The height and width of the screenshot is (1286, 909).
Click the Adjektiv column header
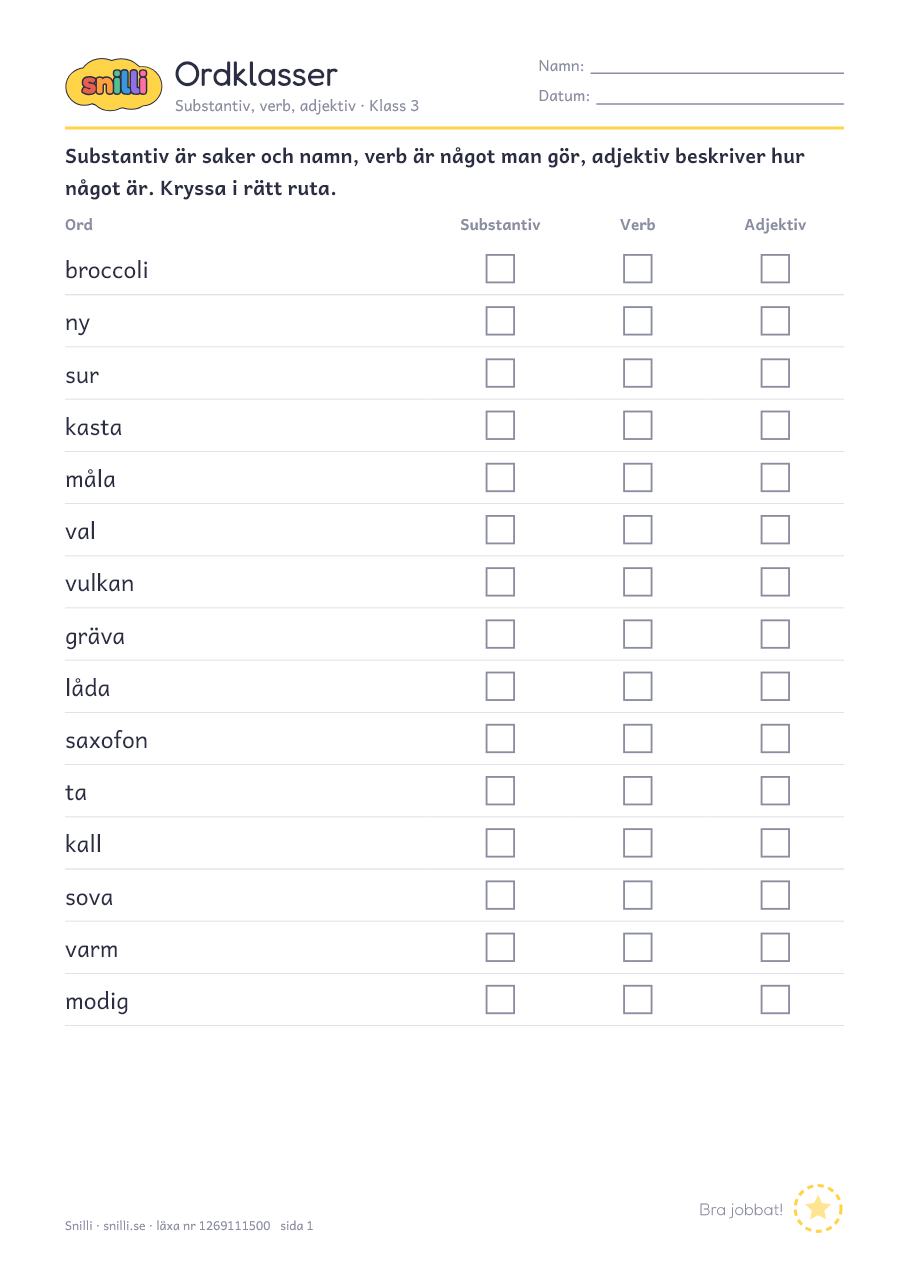[775, 225]
